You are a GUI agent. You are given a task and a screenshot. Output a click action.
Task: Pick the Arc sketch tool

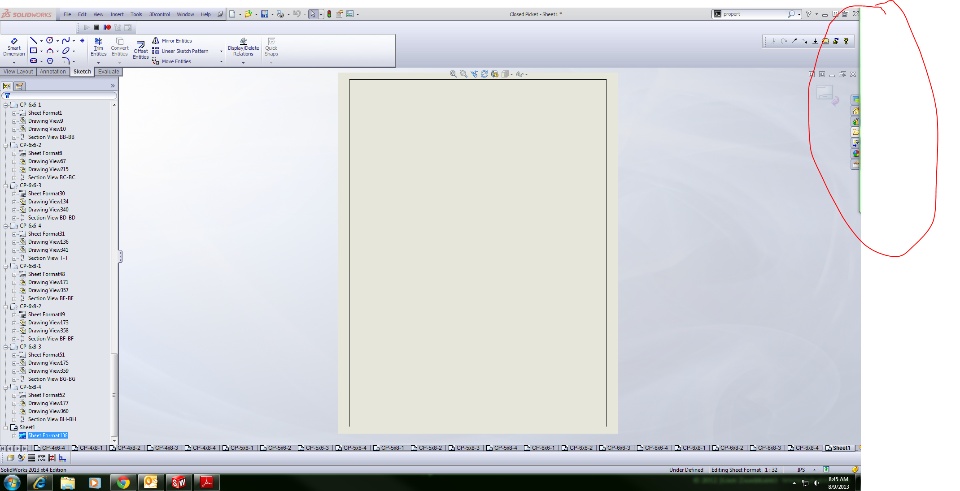point(50,51)
